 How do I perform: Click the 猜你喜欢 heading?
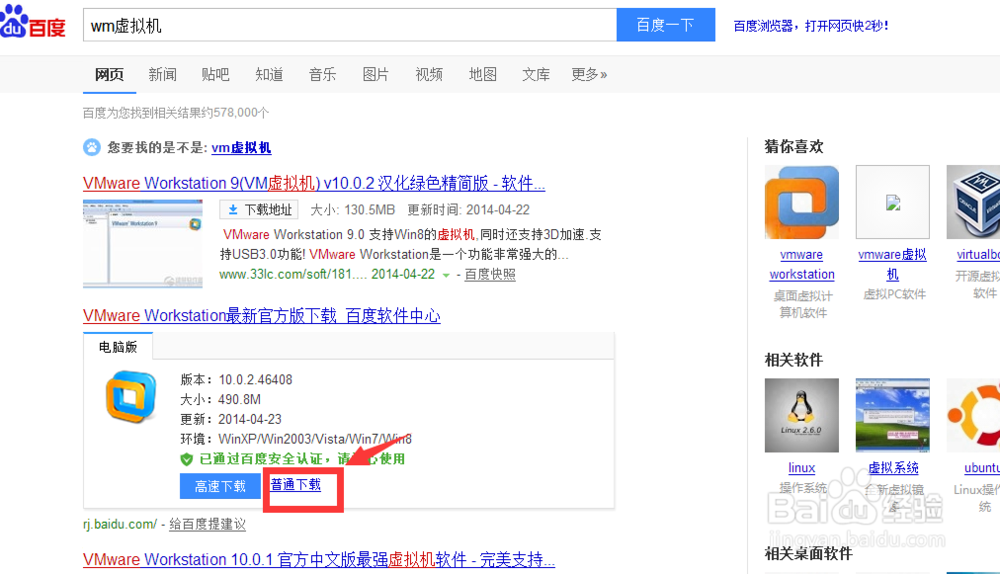point(794,147)
